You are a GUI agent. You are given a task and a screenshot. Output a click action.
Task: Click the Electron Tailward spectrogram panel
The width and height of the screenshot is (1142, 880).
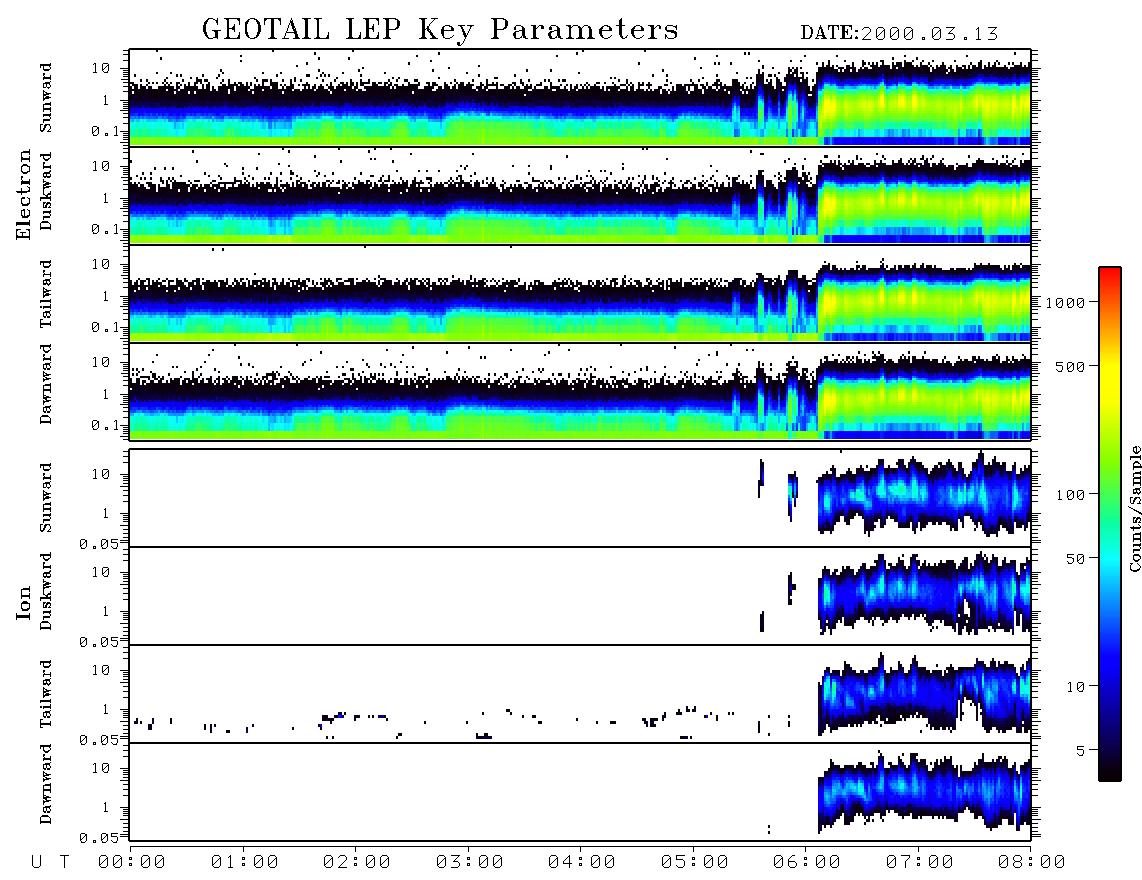tap(580, 294)
